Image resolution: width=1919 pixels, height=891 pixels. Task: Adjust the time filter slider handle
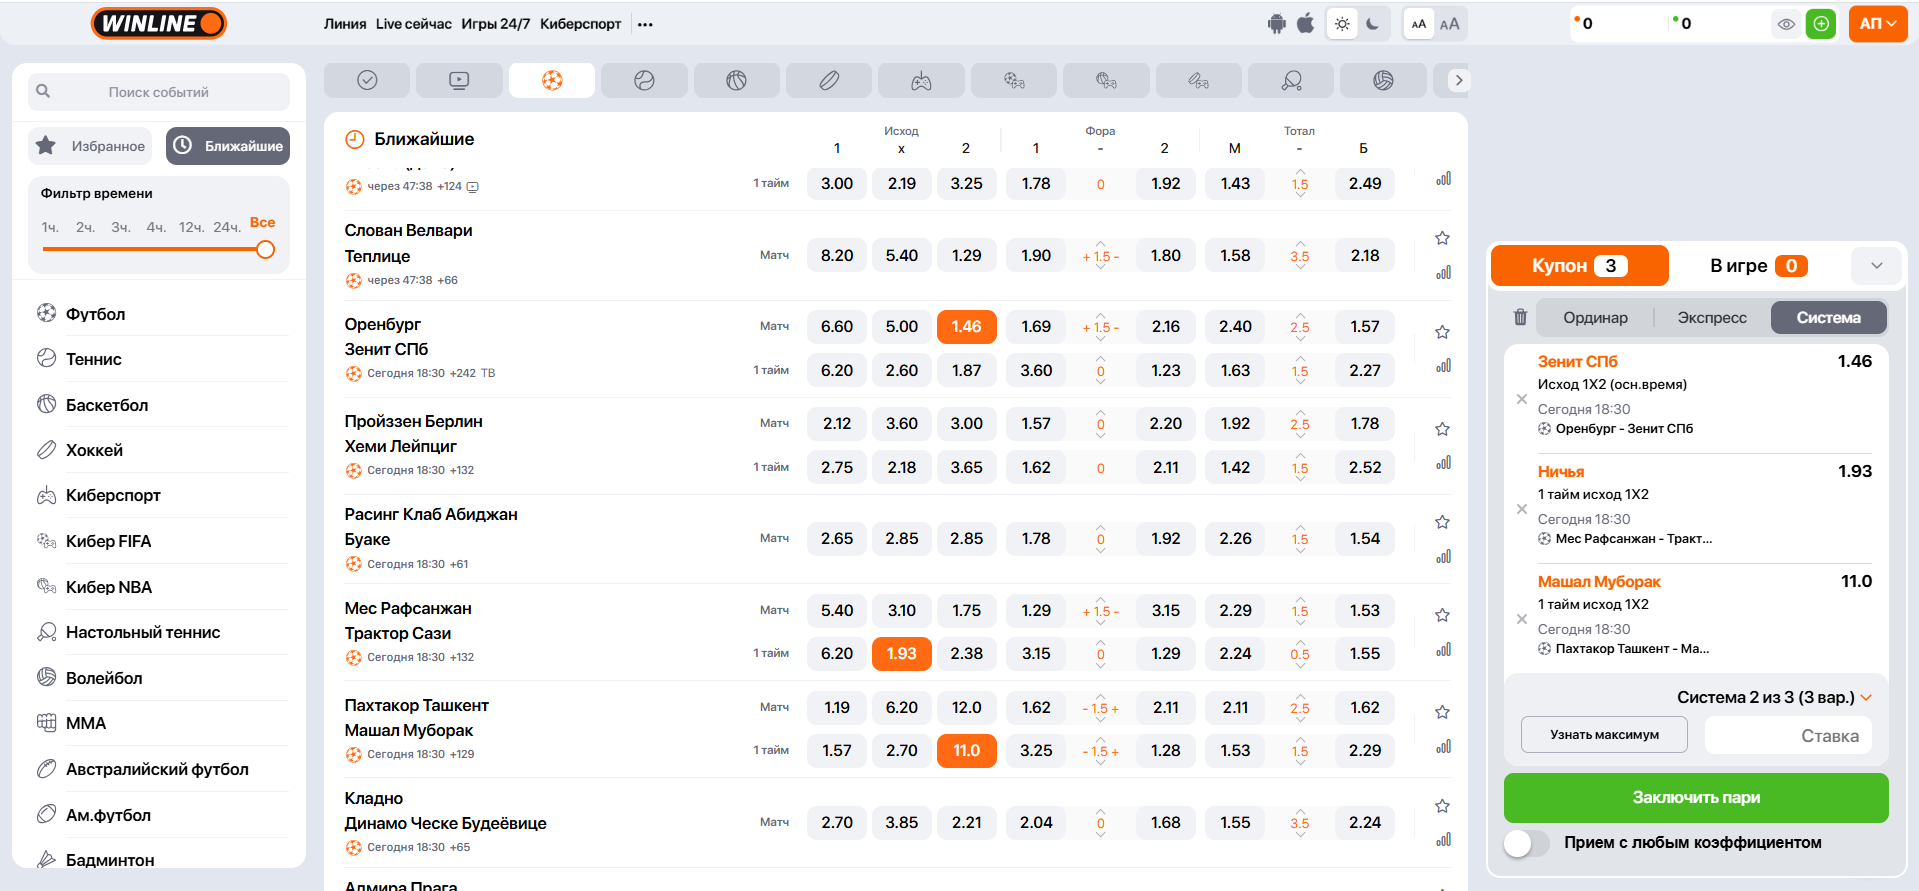265,249
